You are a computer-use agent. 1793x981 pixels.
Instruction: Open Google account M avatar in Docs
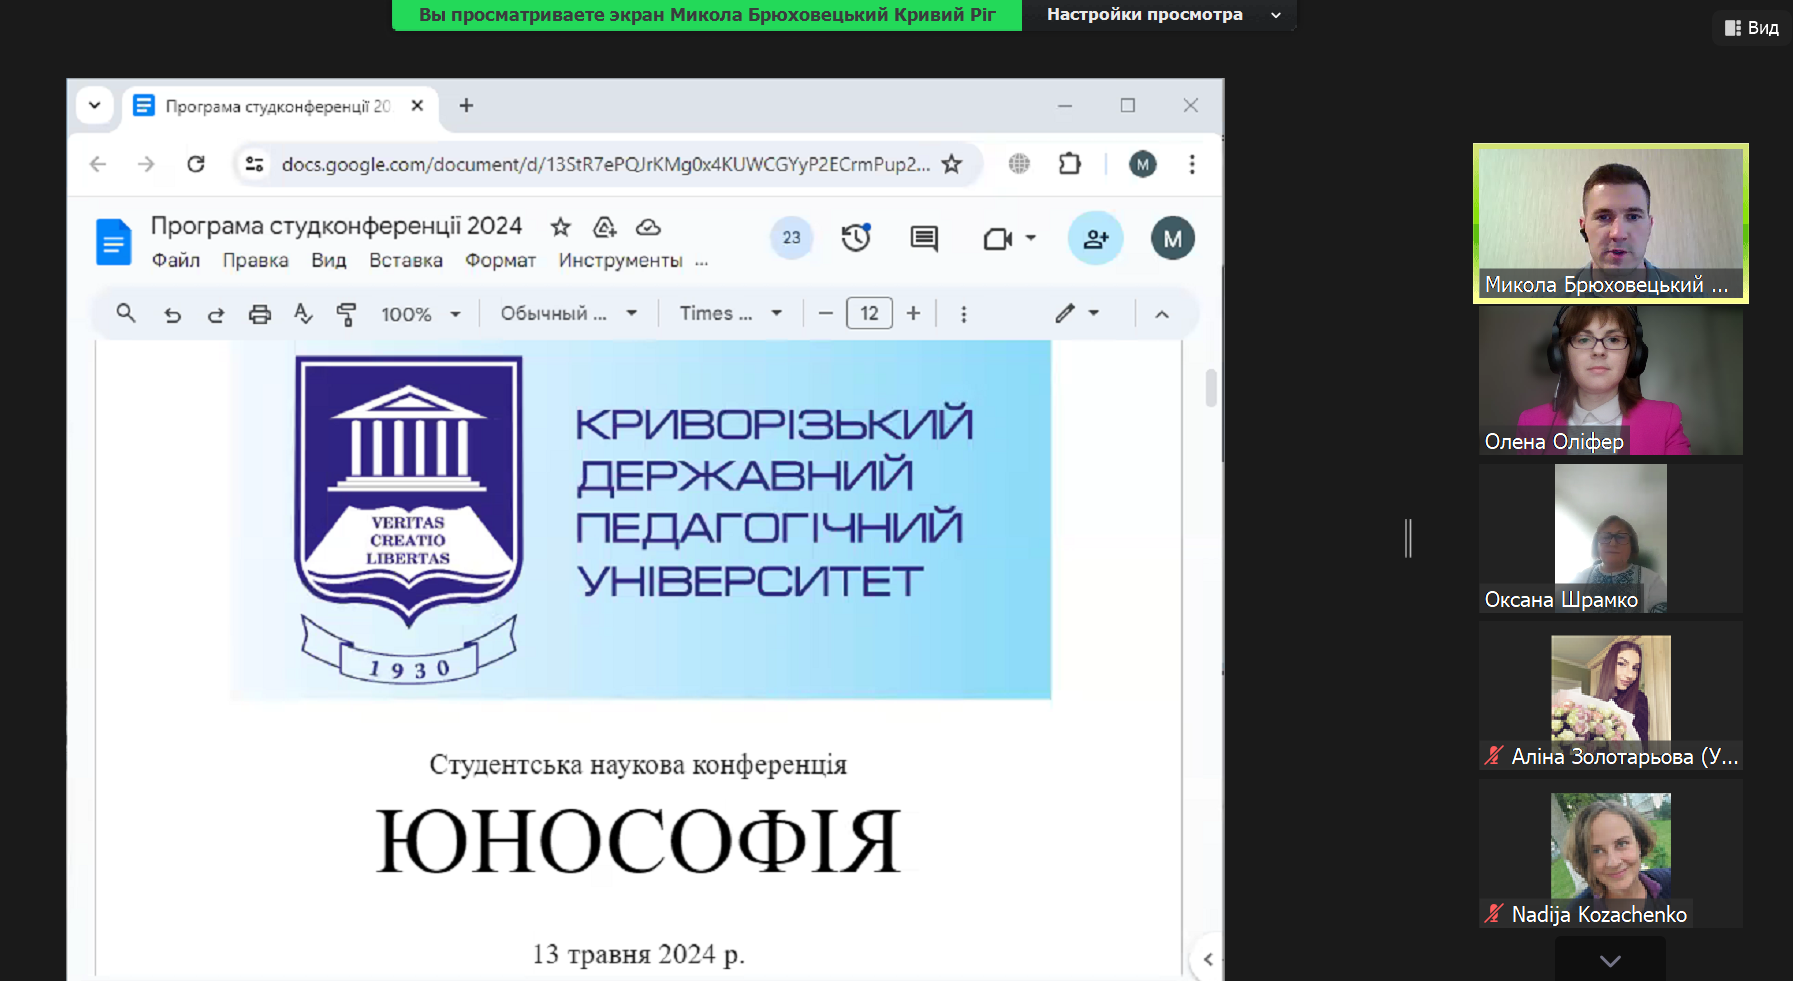1172,238
